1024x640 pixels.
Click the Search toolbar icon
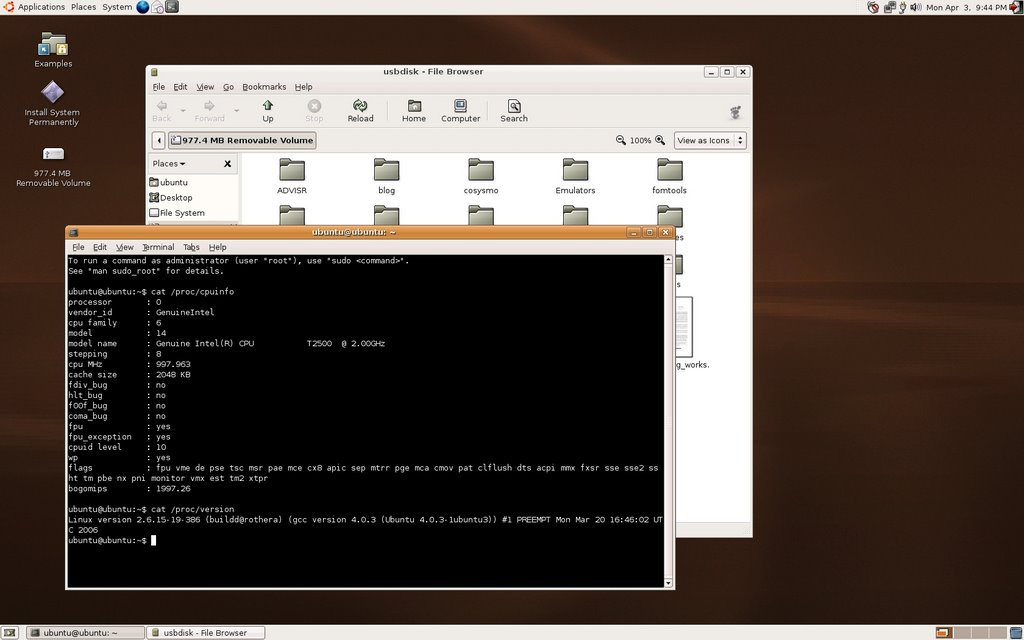pos(513,110)
